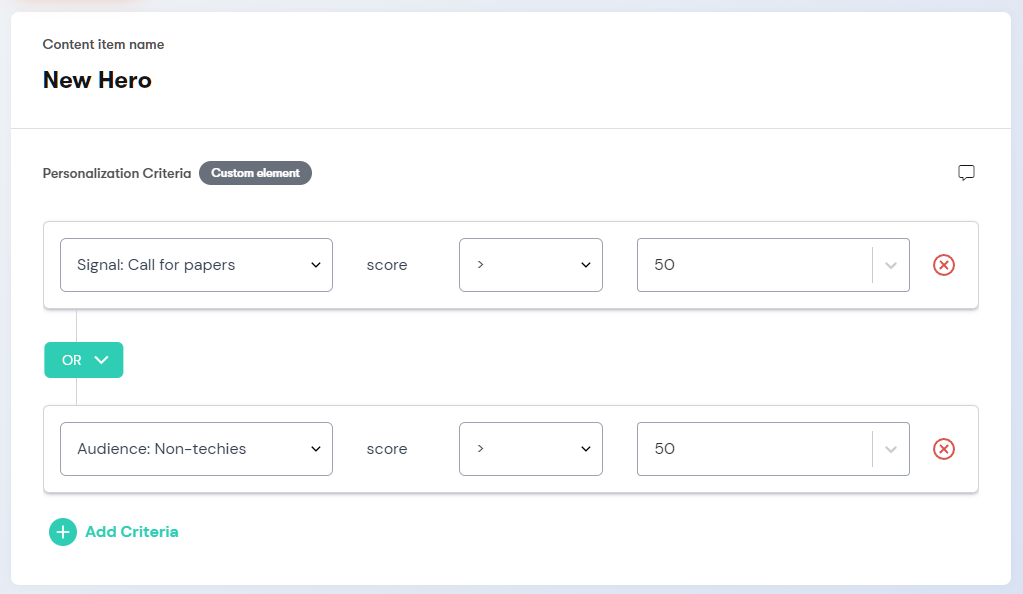Viewport: 1023px width, 594px height.
Task: Edit the content item name New Hero
Action: [x=97, y=80]
